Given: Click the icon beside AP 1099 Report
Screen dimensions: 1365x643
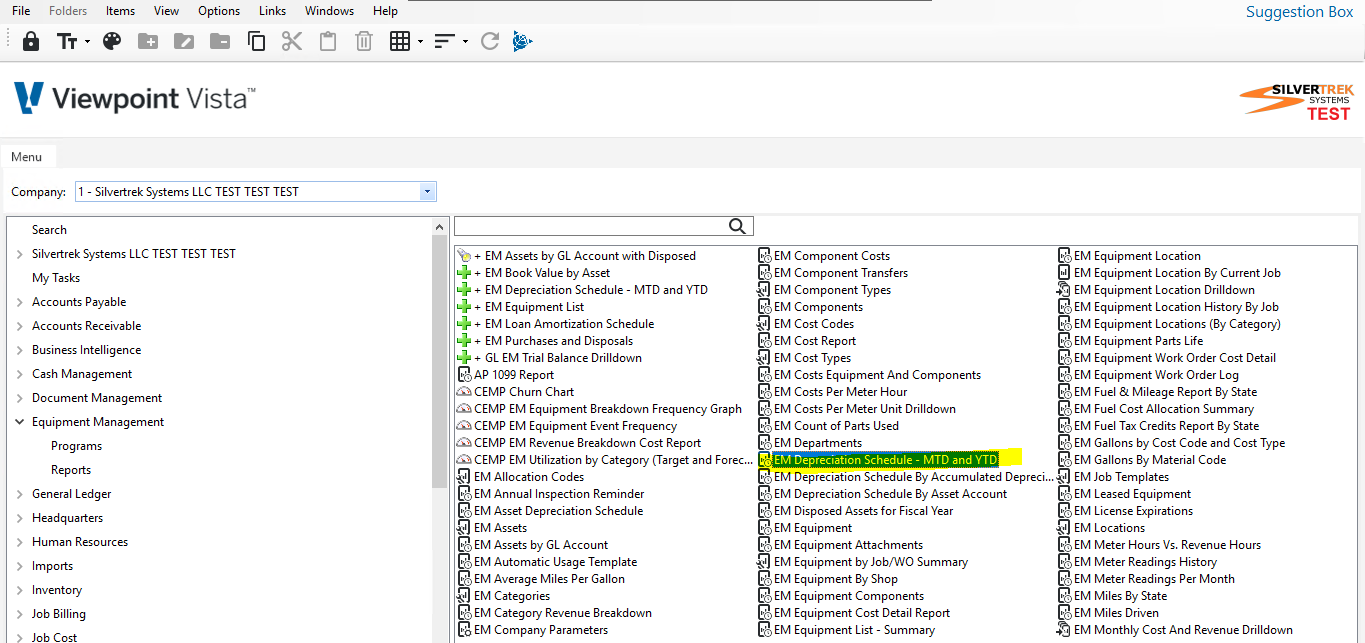Looking at the screenshot, I should point(464,375).
